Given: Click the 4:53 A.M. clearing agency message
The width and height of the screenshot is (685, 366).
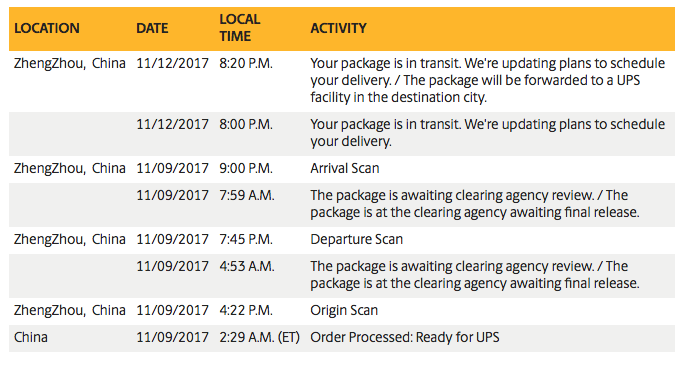Looking at the screenshot, I should [x=474, y=275].
